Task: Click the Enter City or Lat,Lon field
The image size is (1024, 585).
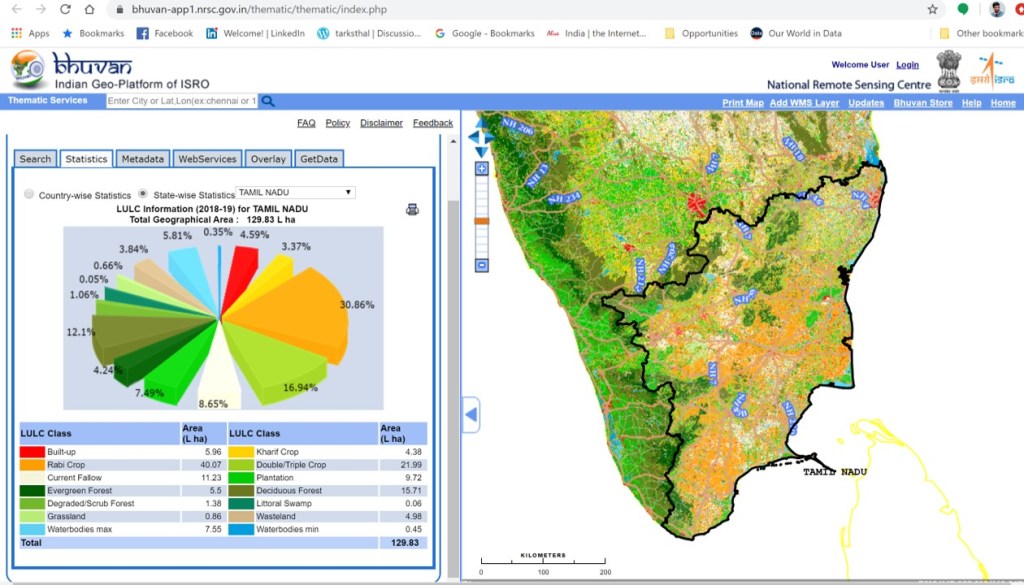Action: click(181, 101)
